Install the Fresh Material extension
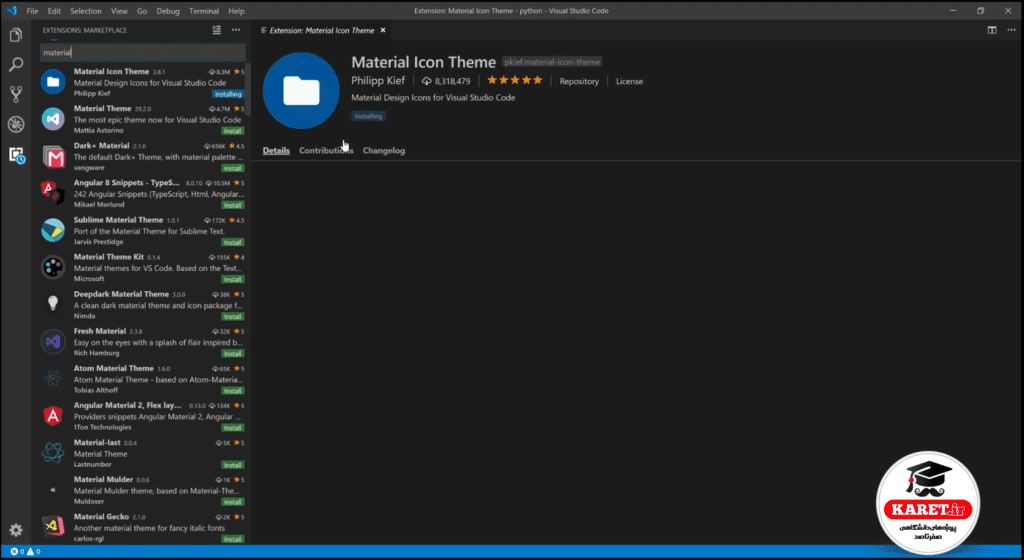The image size is (1024, 560). click(232, 354)
